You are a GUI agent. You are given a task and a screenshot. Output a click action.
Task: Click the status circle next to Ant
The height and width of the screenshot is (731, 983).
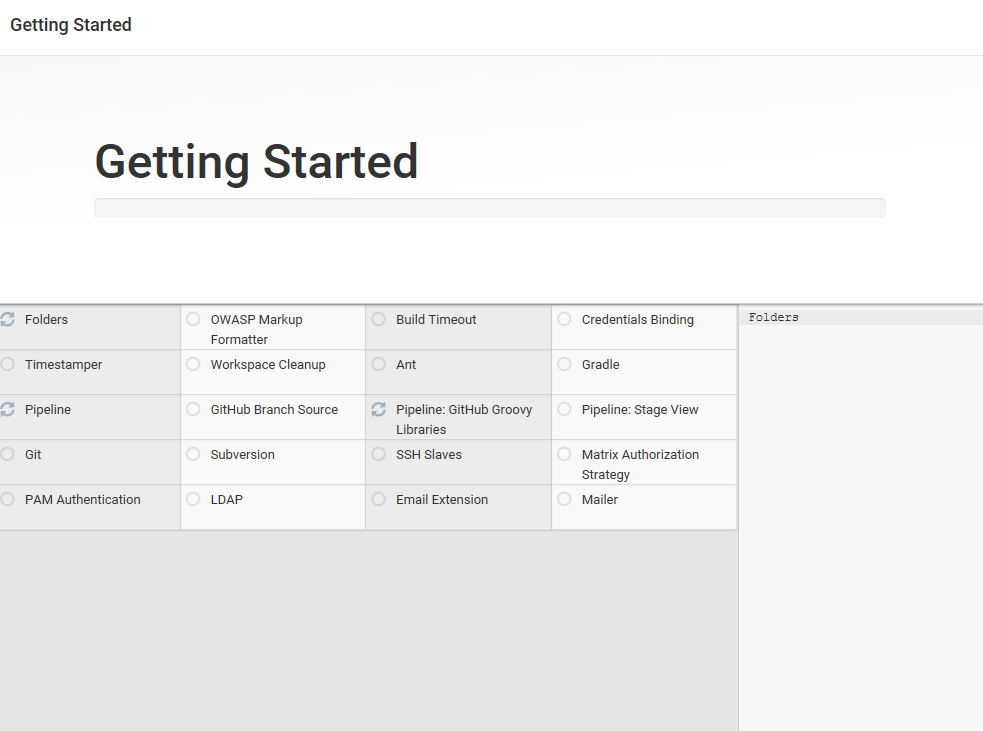pos(379,364)
